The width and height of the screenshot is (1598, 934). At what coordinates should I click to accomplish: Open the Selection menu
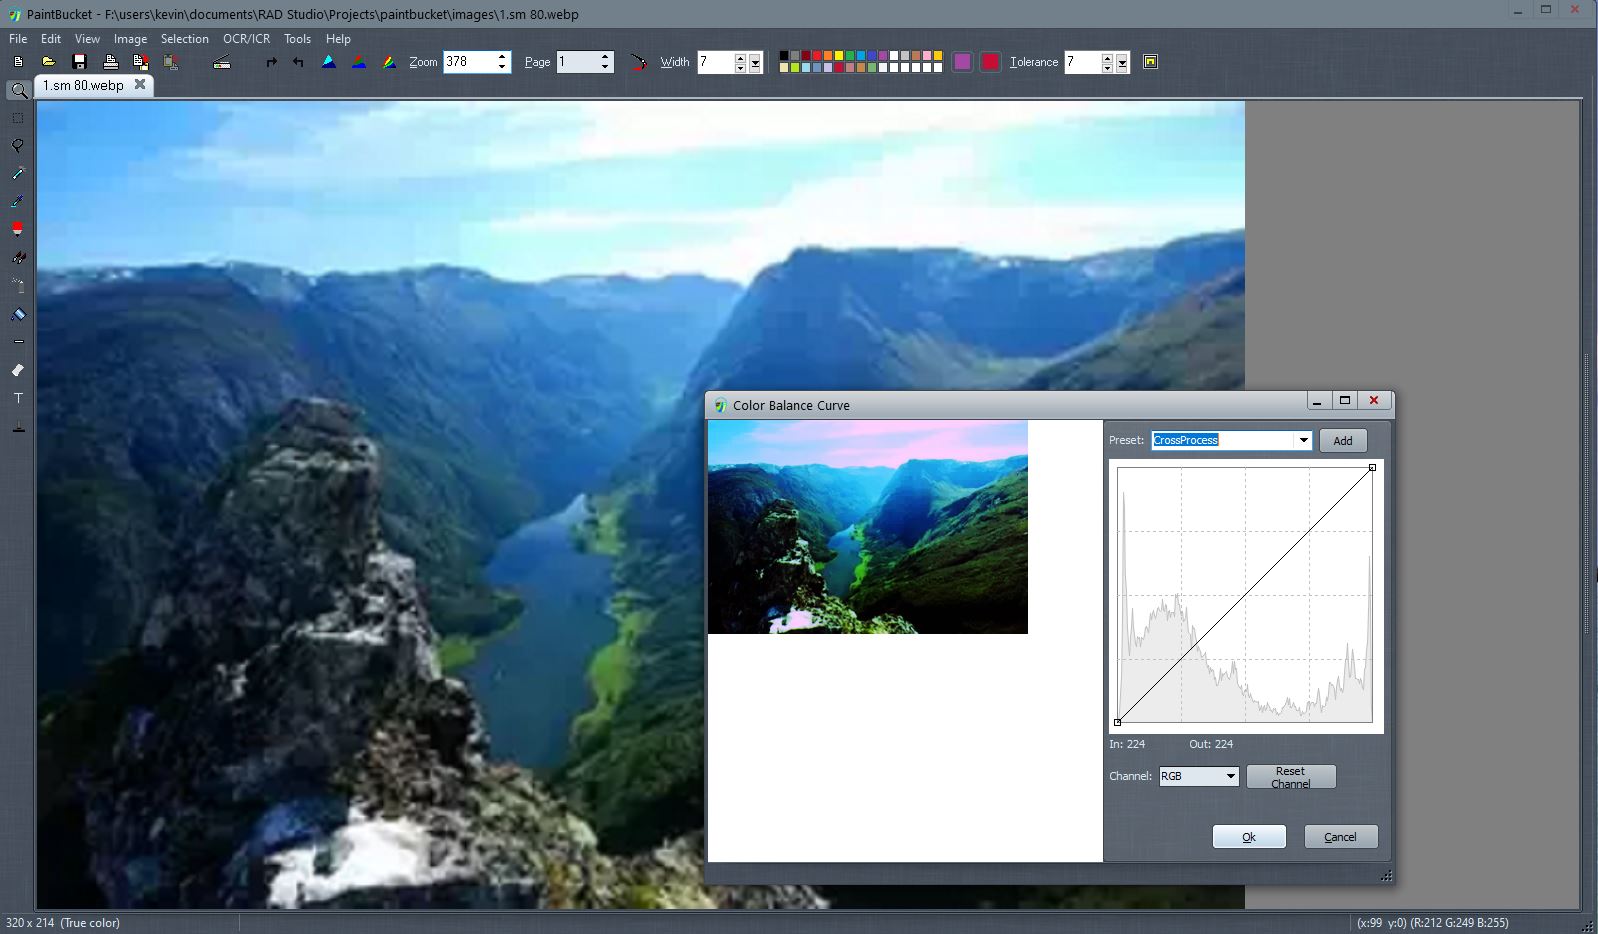click(x=185, y=38)
